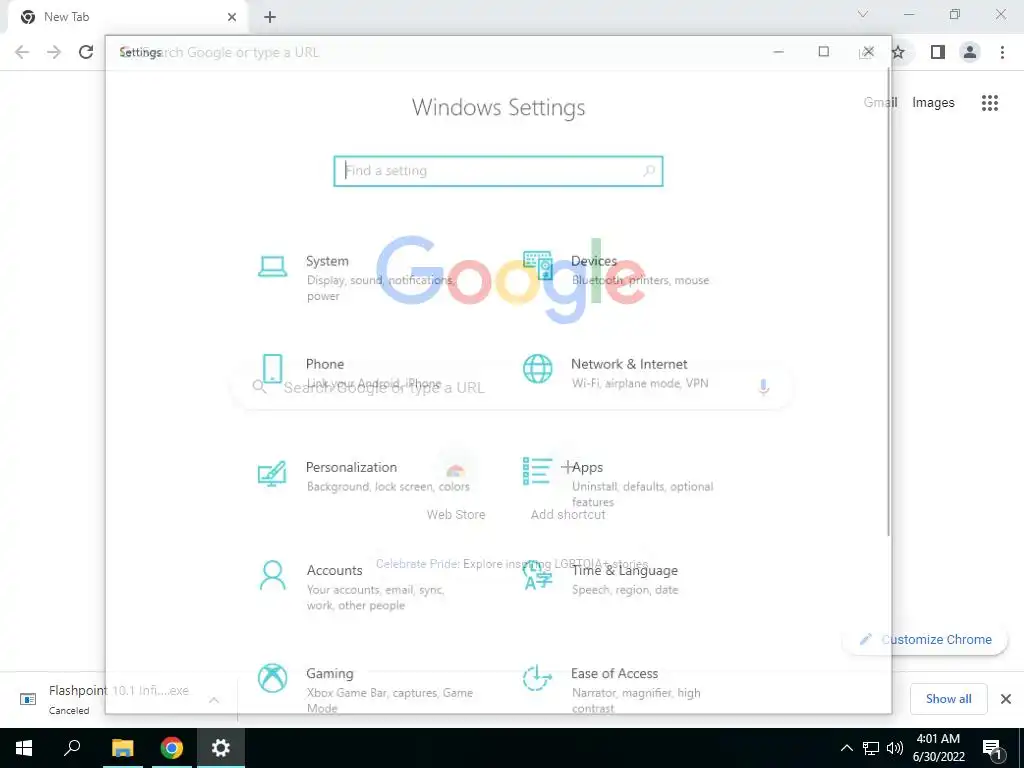Maximize the Settings window
Viewport: 1024px width, 768px height.
coord(824,52)
